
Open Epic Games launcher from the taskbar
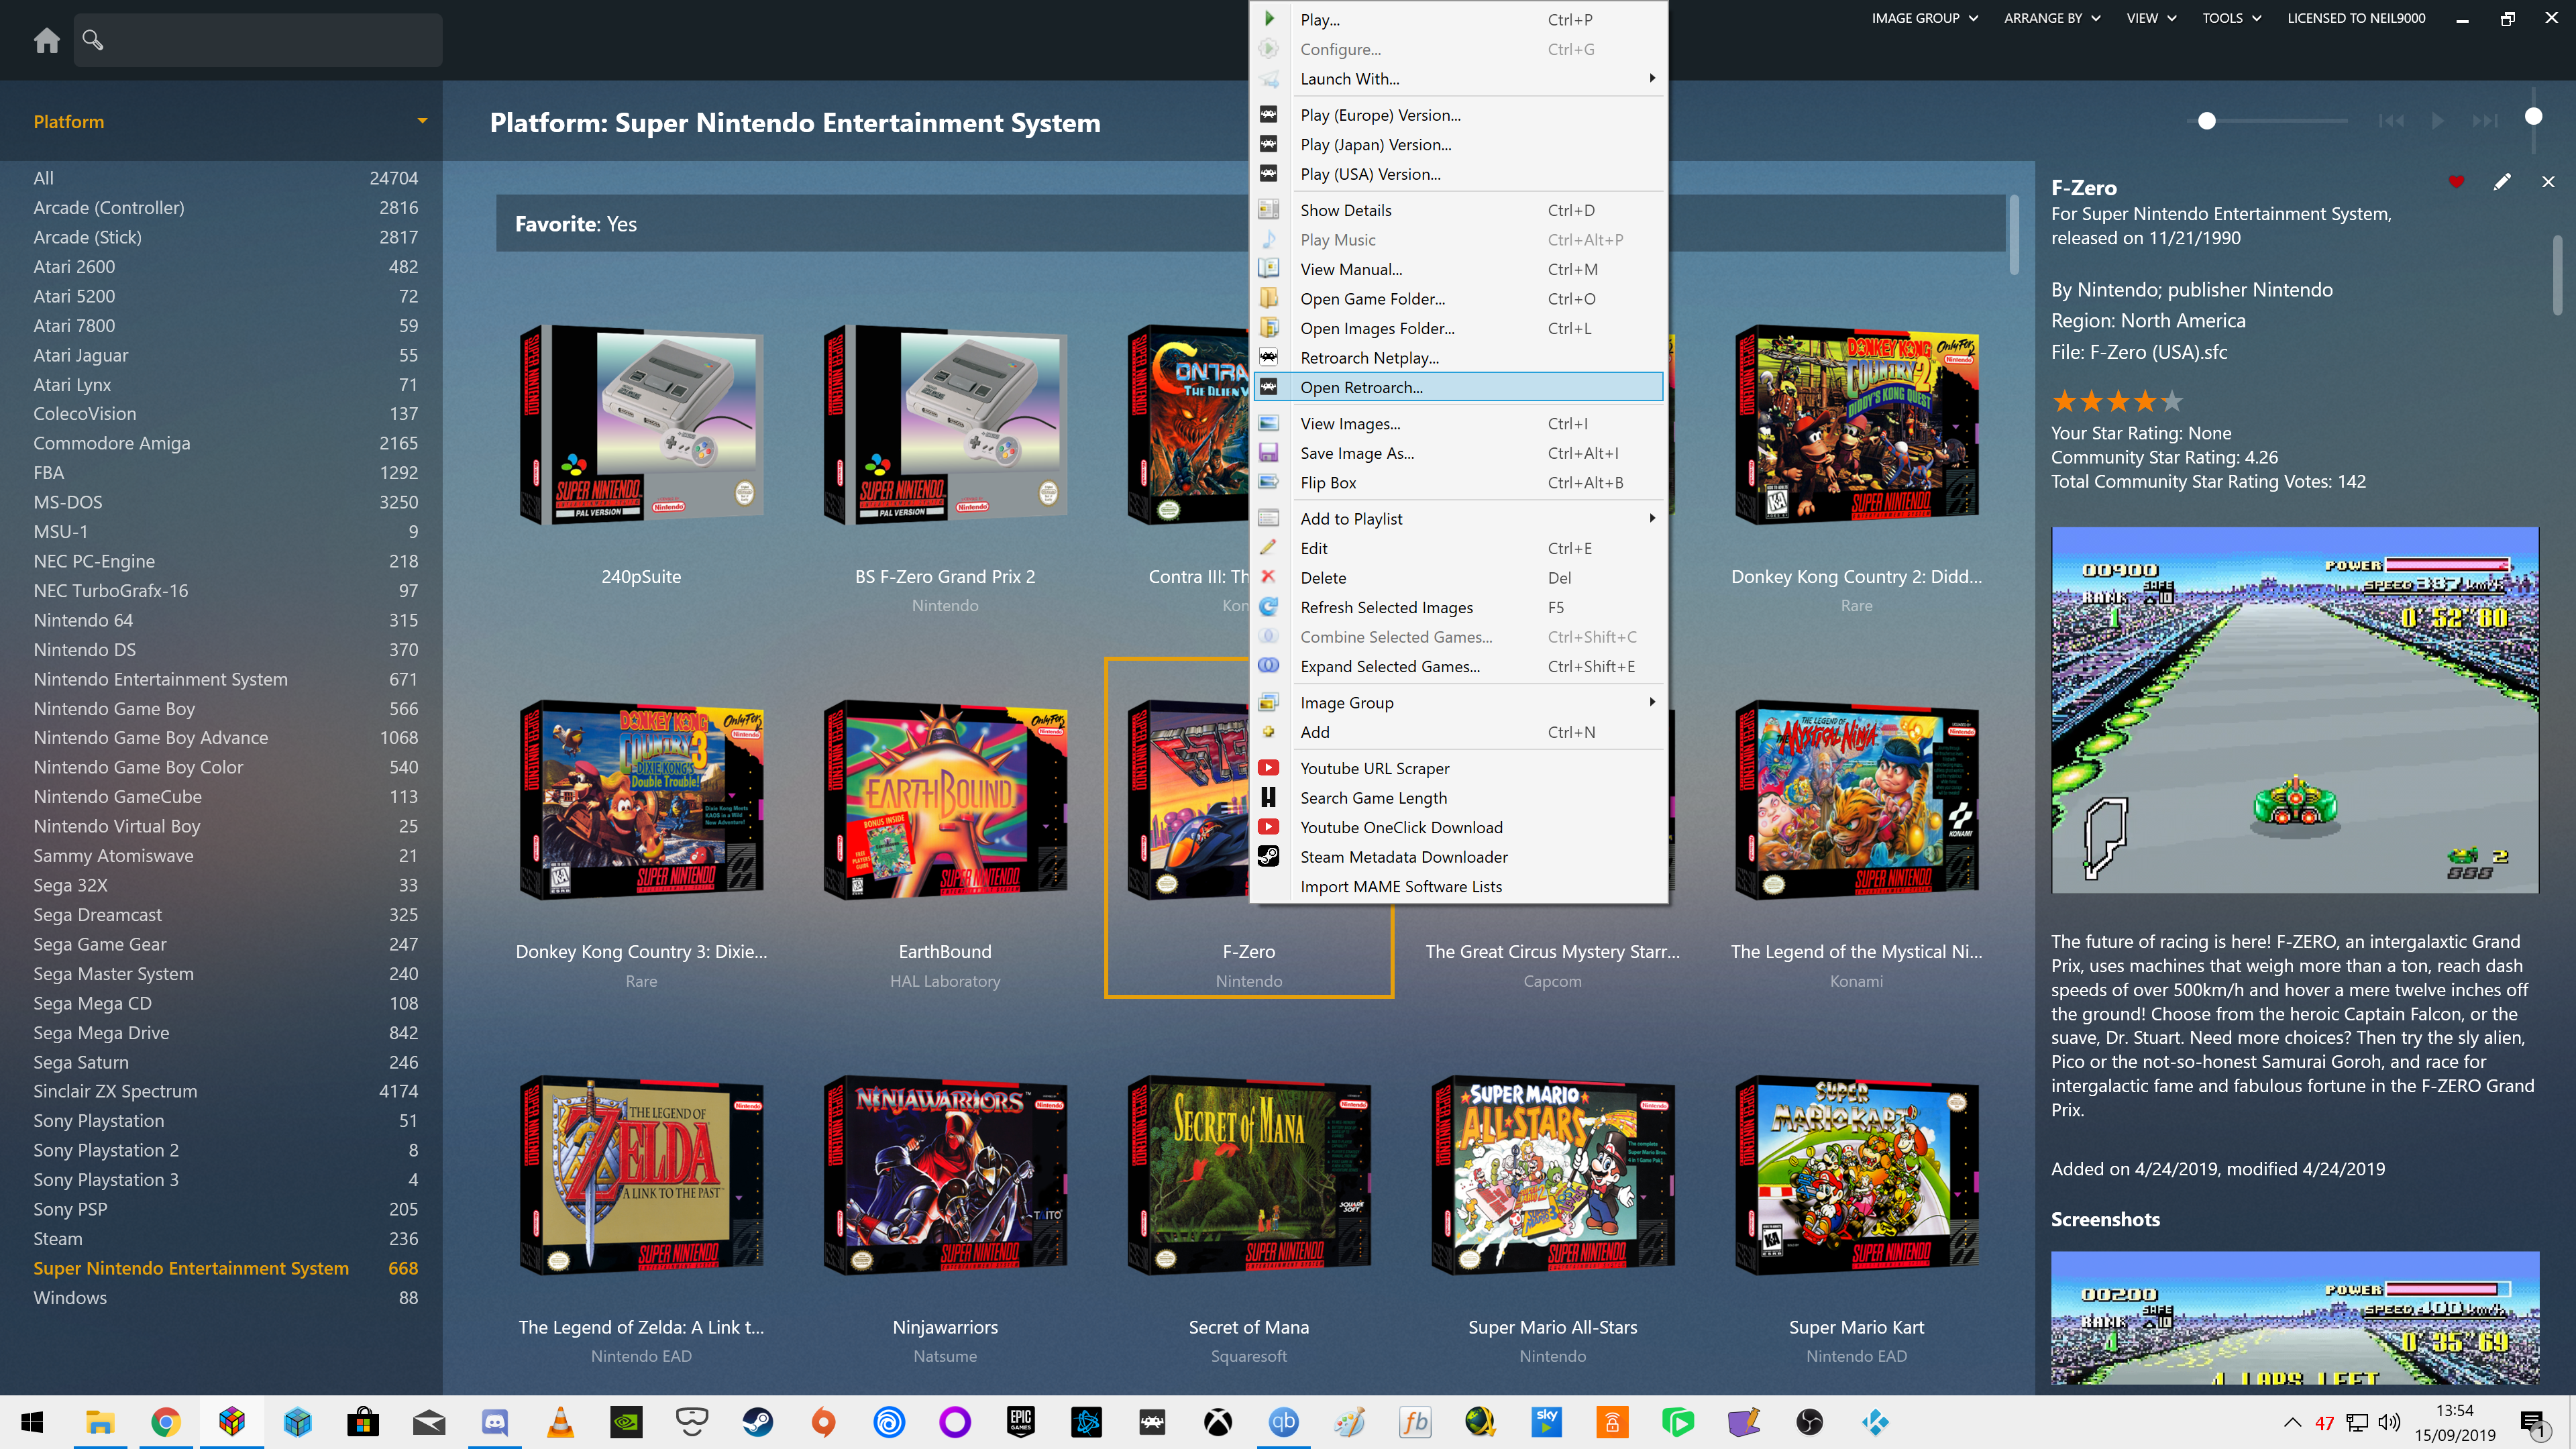point(1020,1422)
